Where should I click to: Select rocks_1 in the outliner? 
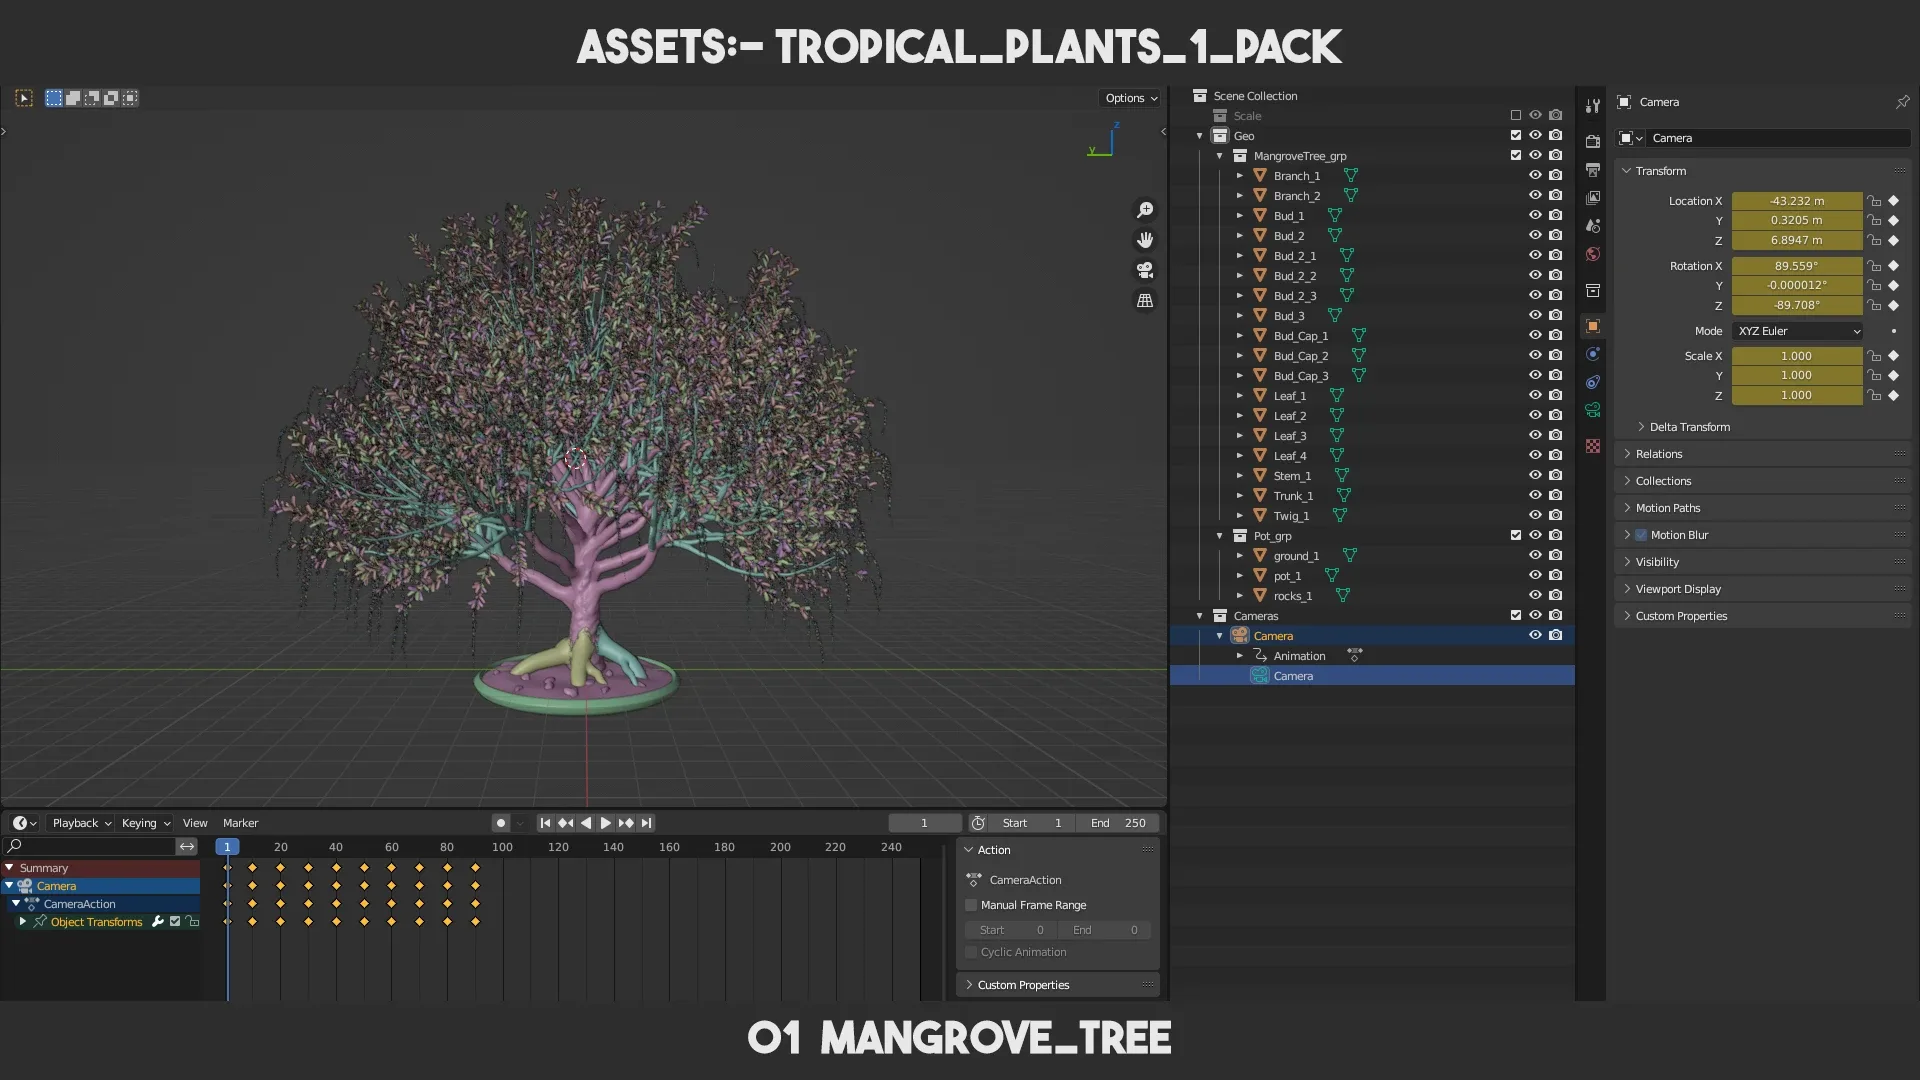1292,596
